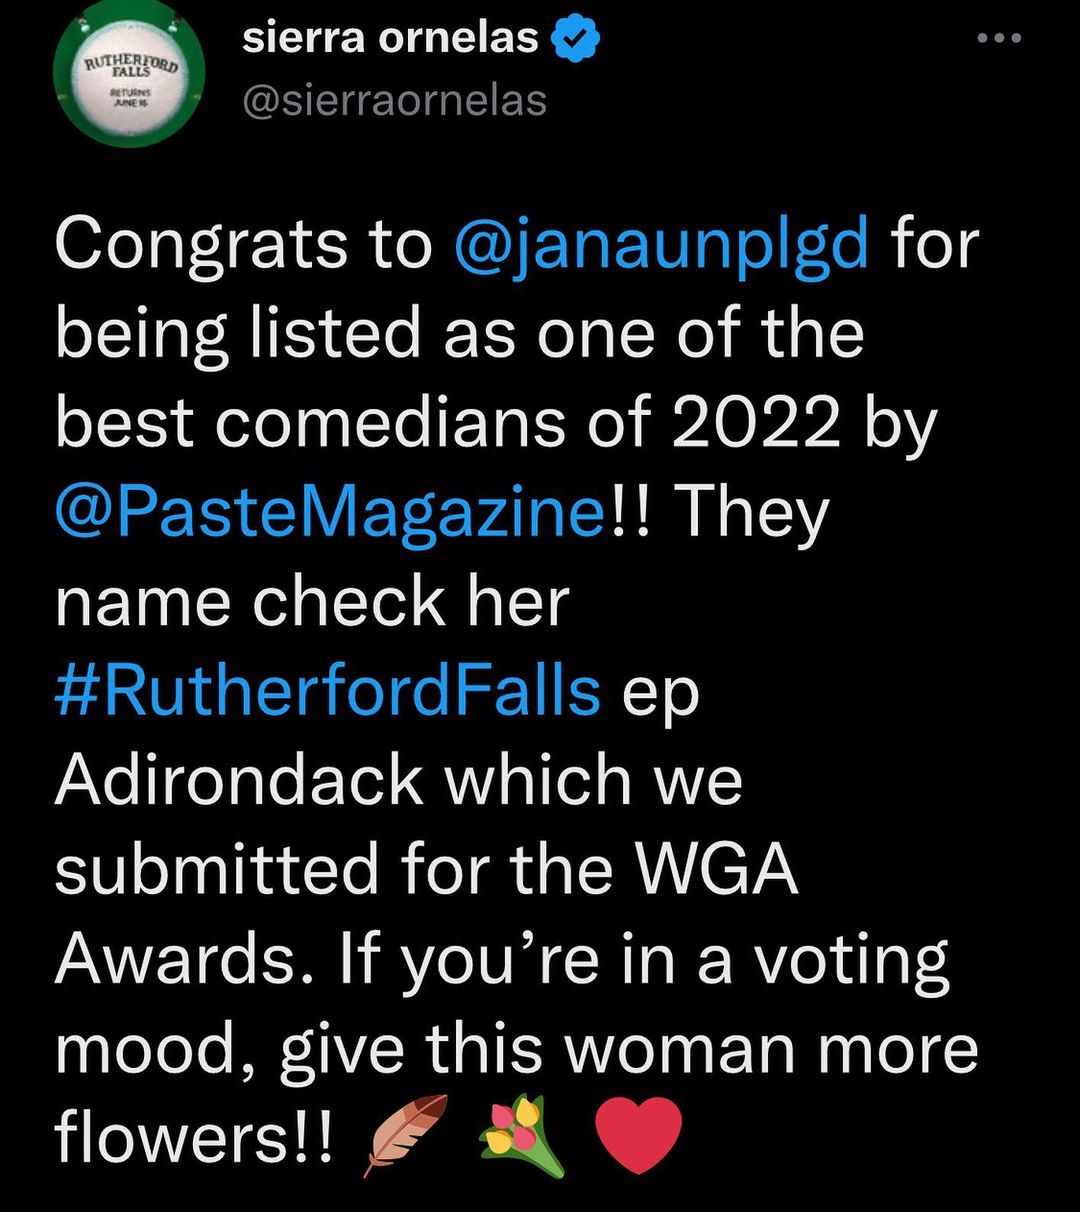This screenshot has height=1212, width=1080.
Task: Click the feather emoji
Action: point(408,1134)
